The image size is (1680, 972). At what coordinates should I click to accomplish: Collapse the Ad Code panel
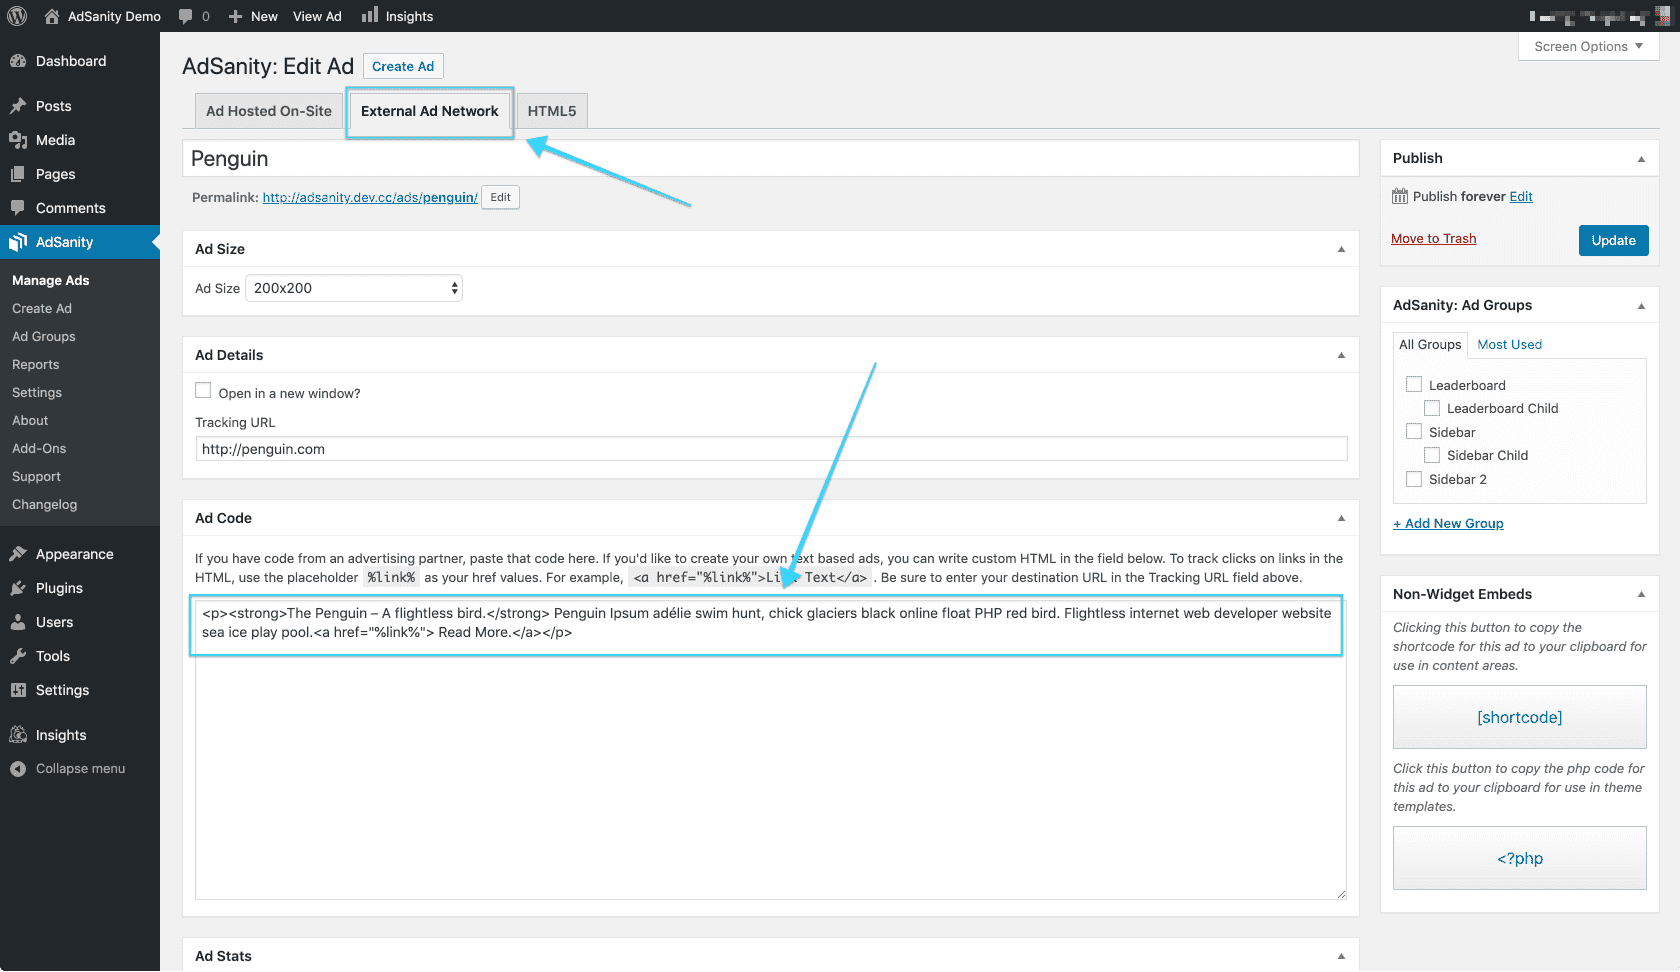point(1341,518)
